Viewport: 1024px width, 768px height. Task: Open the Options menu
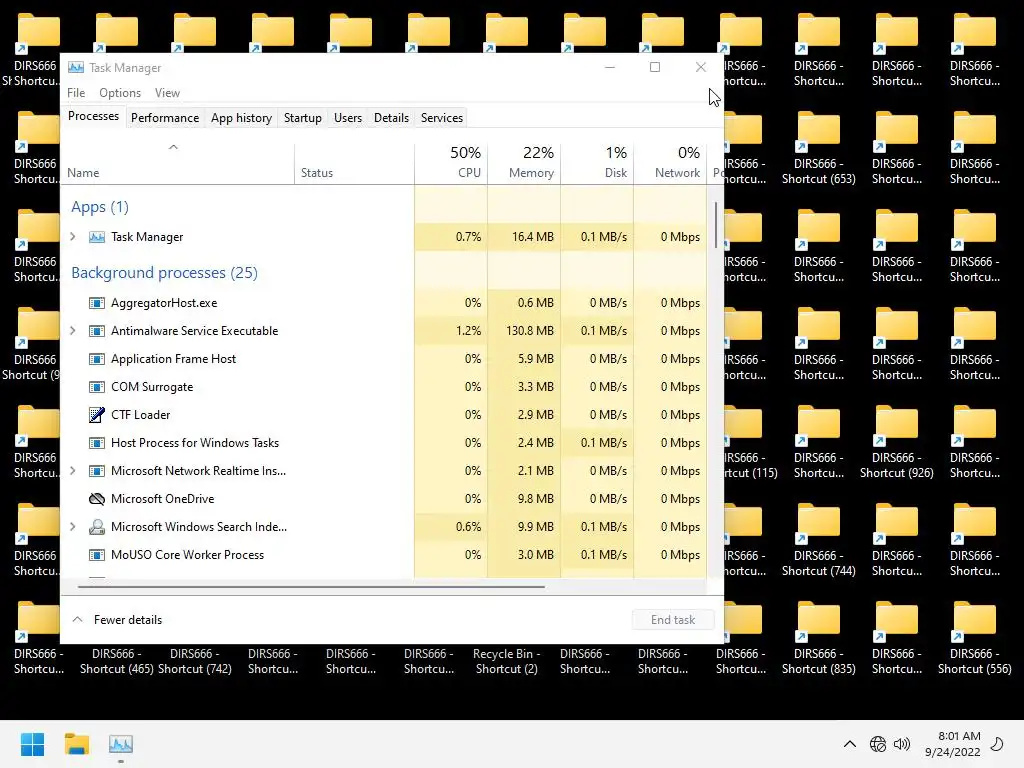point(120,93)
